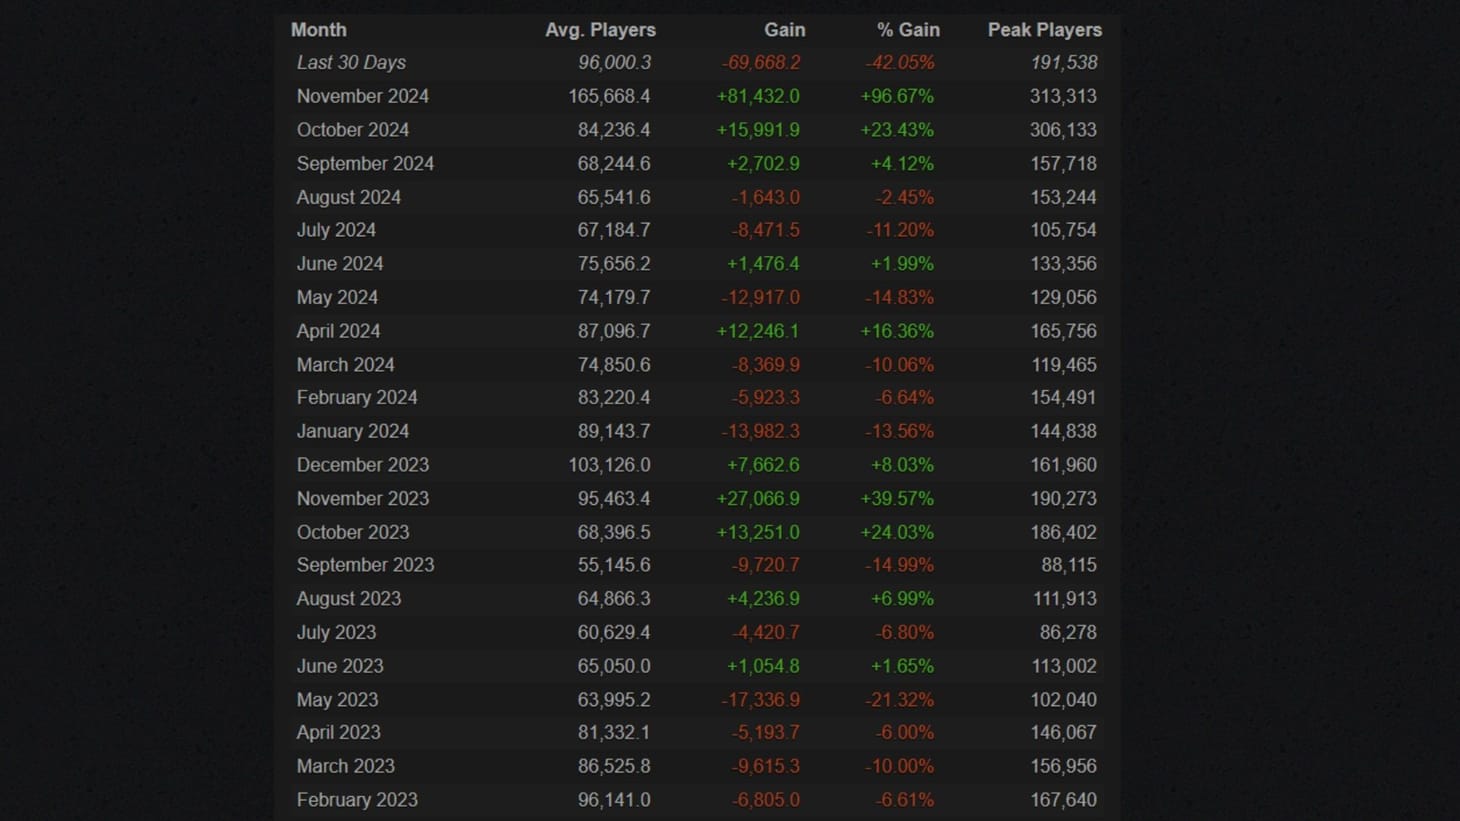Viewport: 1460px width, 821px height.
Task: Click the peak player value 313,313
Action: pos(1063,96)
